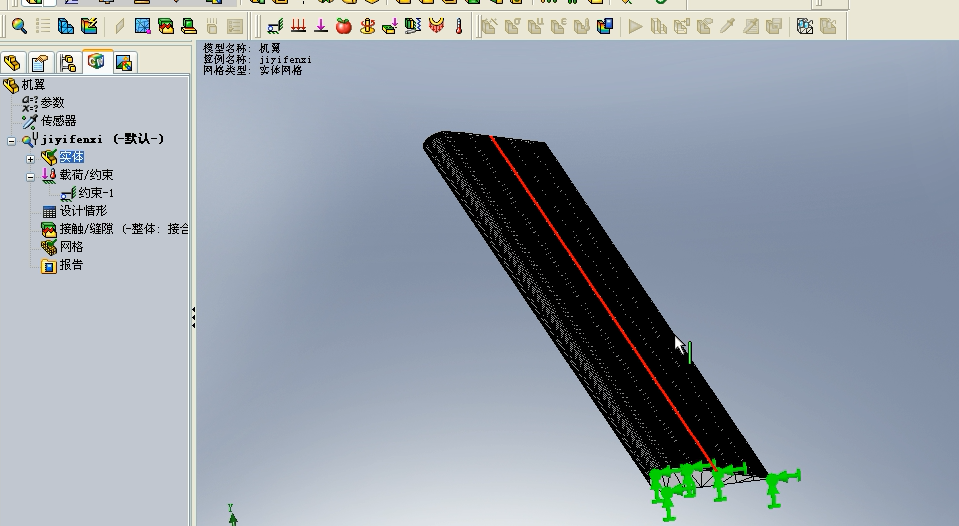Select the 设计情形 item
The height and width of the screenshot is (526, 959).
click(x=74, y=211)
